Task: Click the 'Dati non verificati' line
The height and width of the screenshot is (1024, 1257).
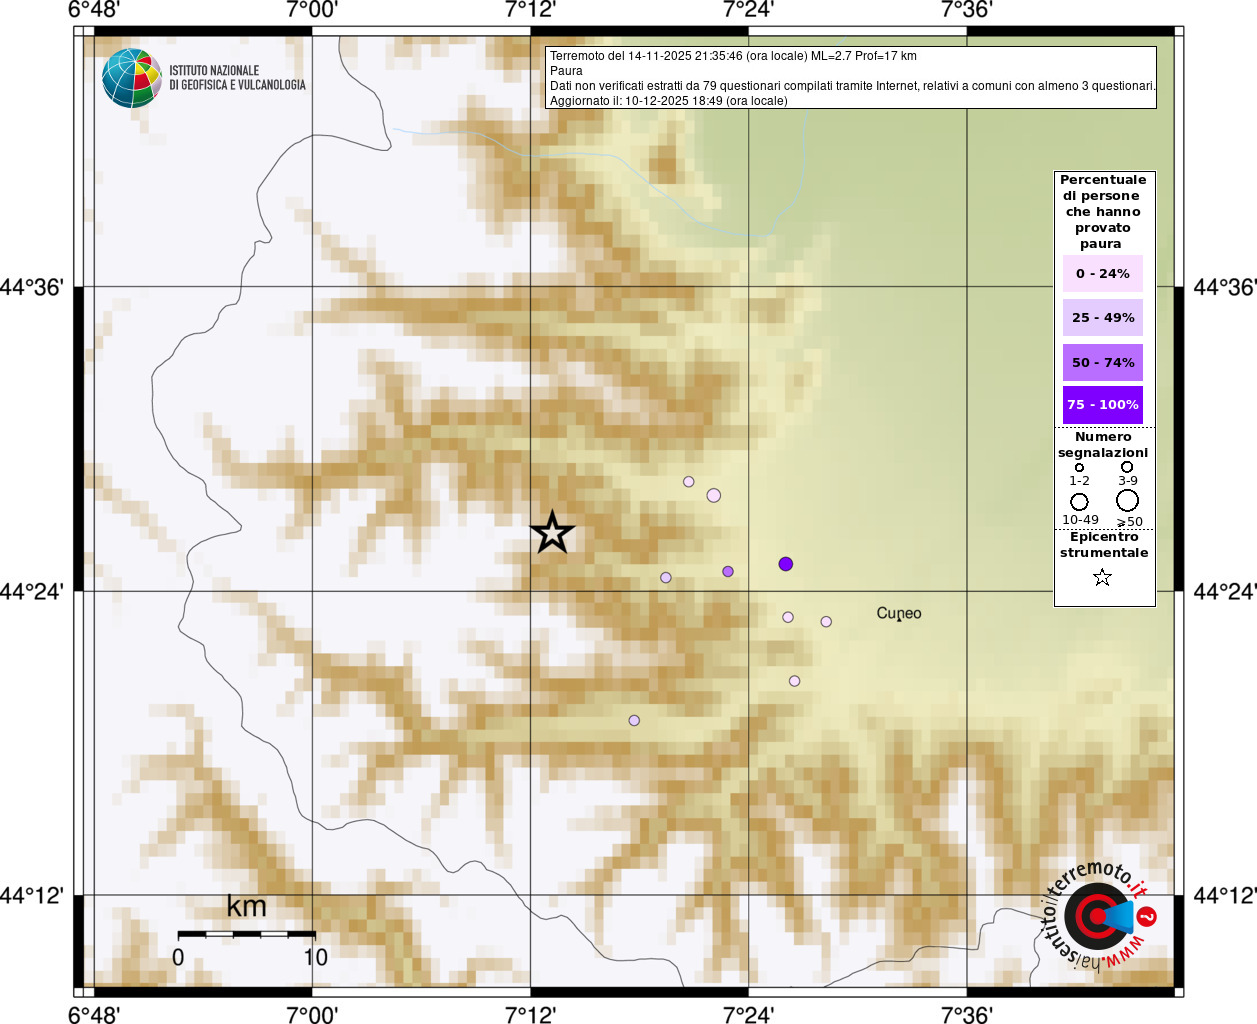Action: 852,86
